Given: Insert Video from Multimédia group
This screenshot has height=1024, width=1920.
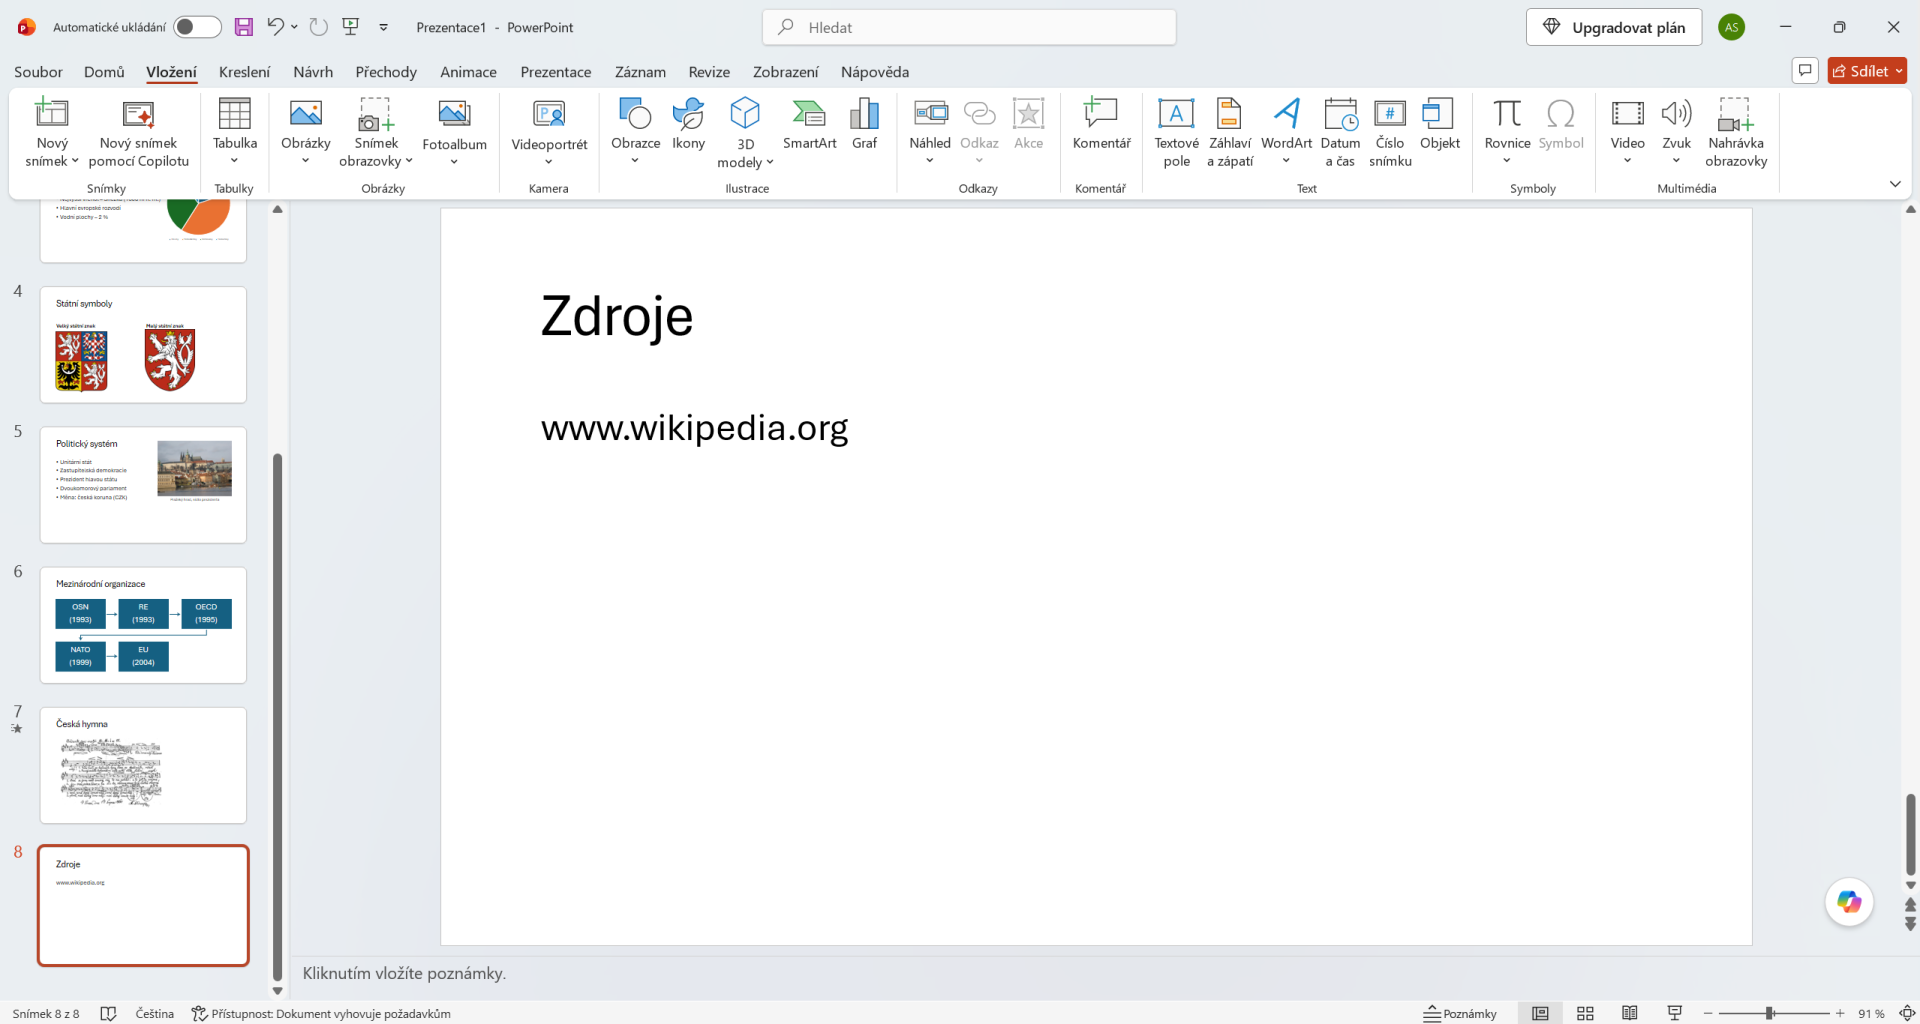Looking at the screenshot, I should (1628, 131).
